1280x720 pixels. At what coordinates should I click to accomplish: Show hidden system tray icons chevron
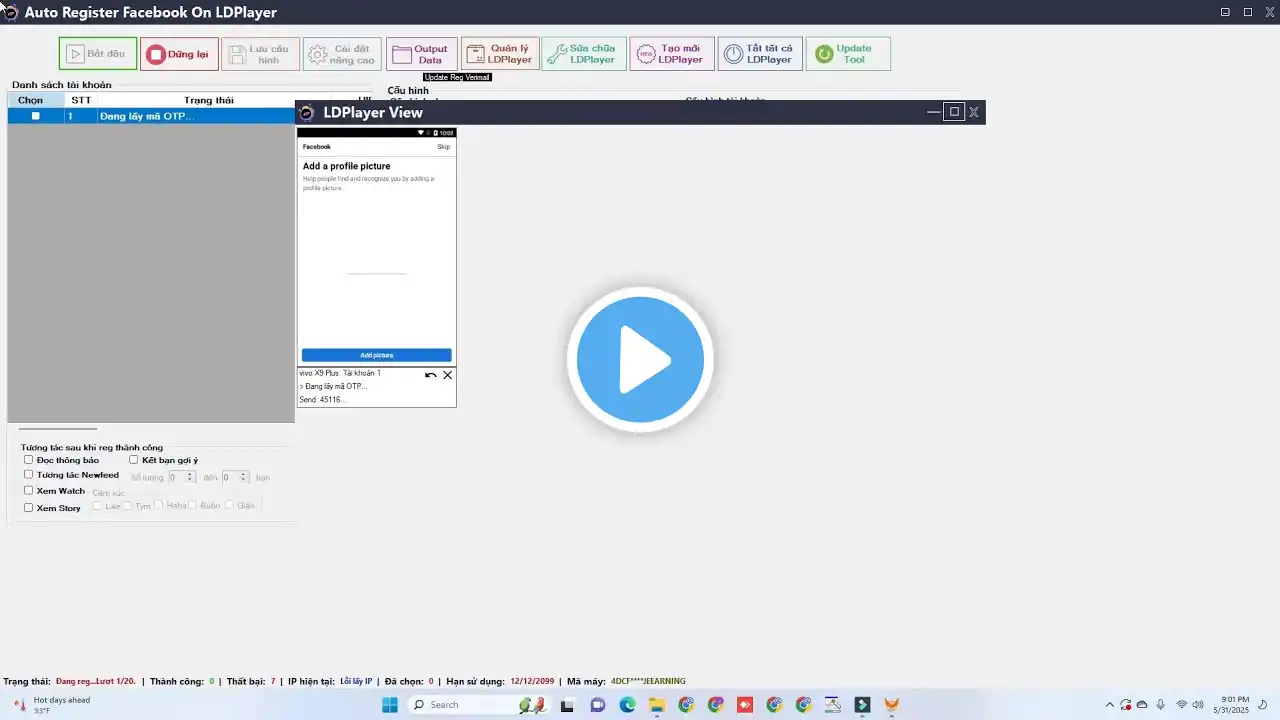click(1109, 705)
